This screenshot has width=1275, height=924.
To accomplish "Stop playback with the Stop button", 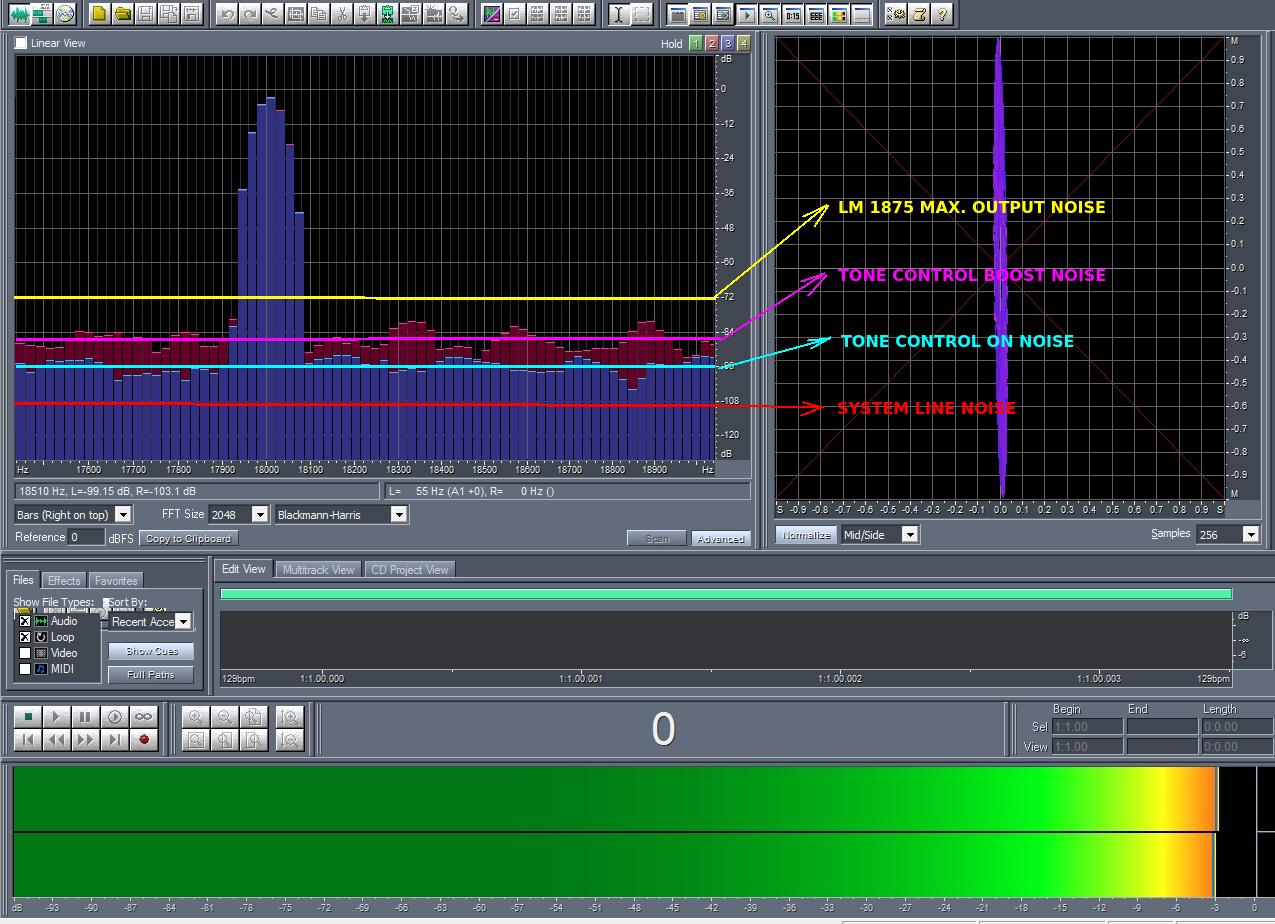I will coord(28,716).
